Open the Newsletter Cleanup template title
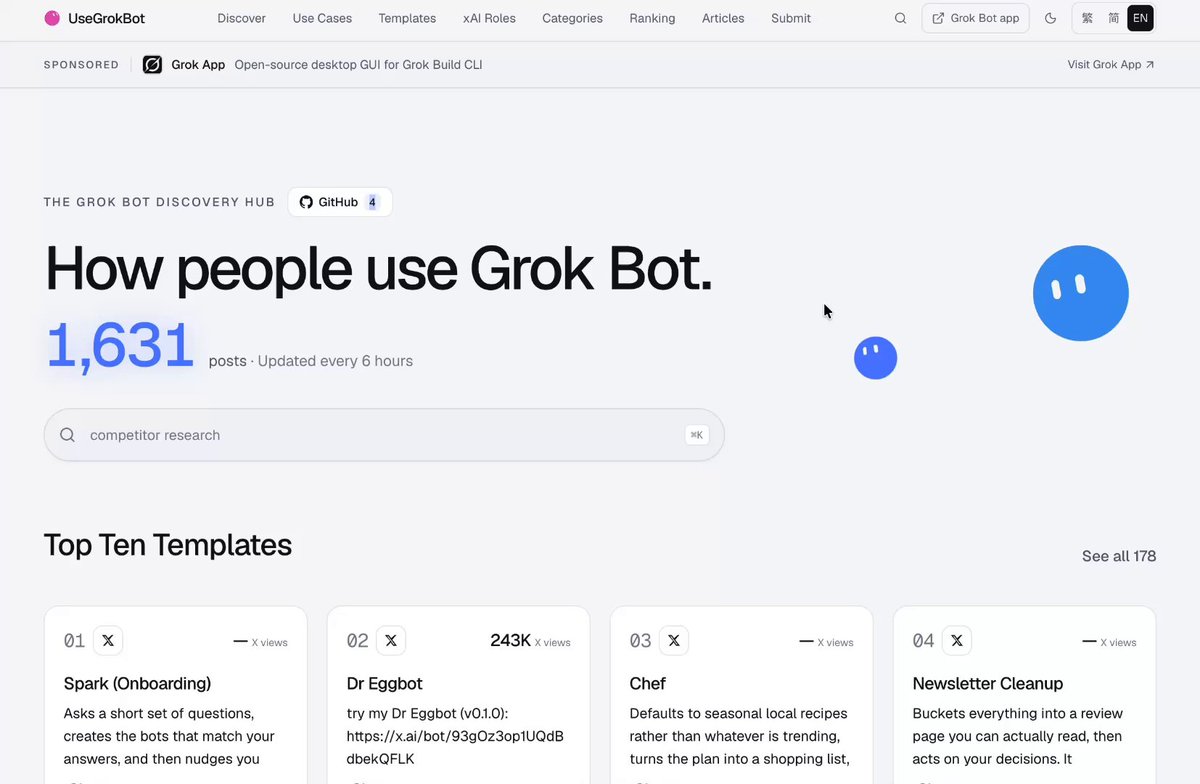Image resolution: width=1200 pixels, height=784 pixels. point(988,684)
